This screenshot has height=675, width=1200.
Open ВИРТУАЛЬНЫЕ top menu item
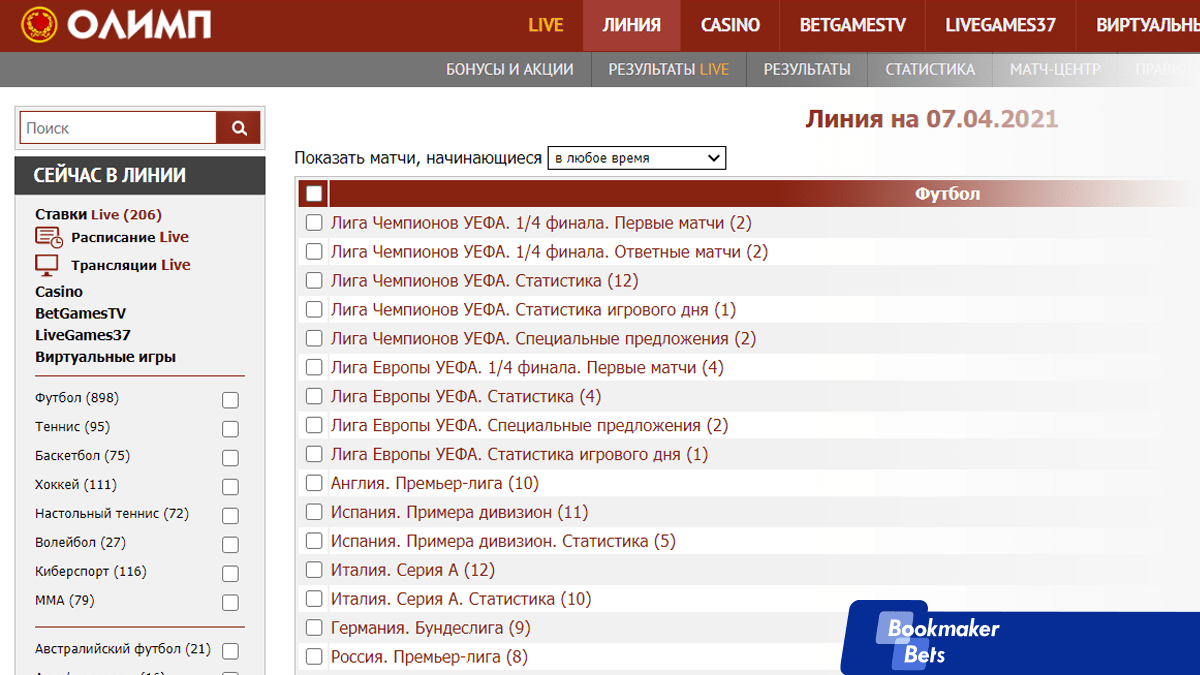(x=1147, y=25)
